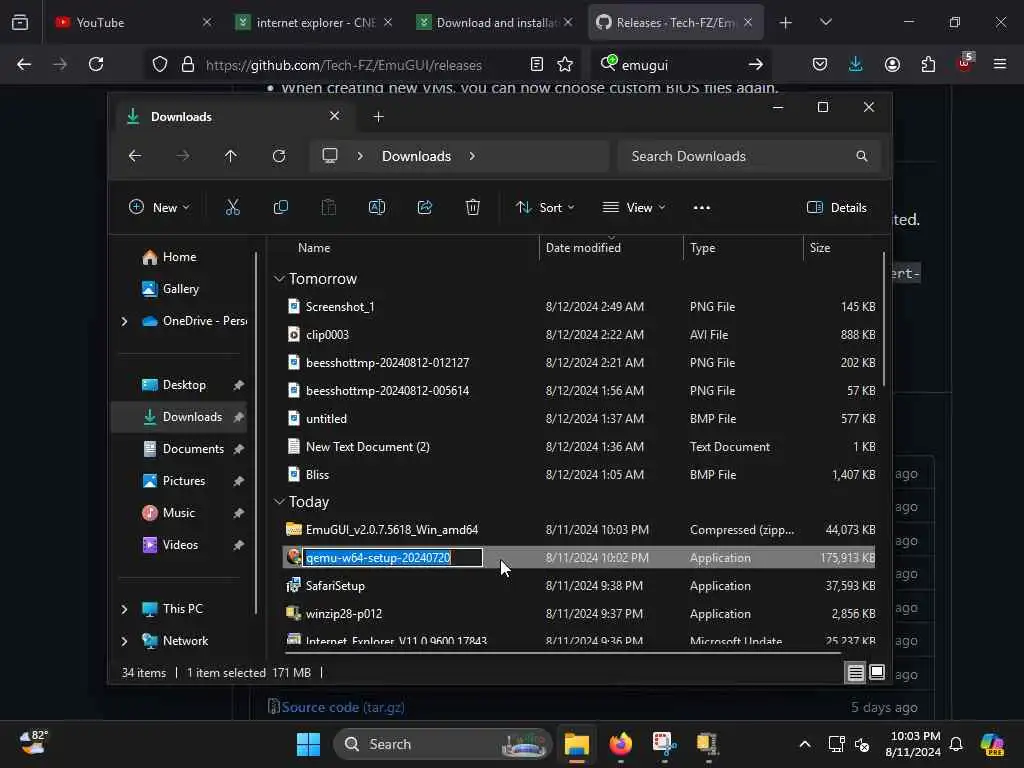The height and width of the screenshot is (768, 1024).
Task: Click the Delete trash icon in Explorer toolbar
Action: click(x=473, y=208)
